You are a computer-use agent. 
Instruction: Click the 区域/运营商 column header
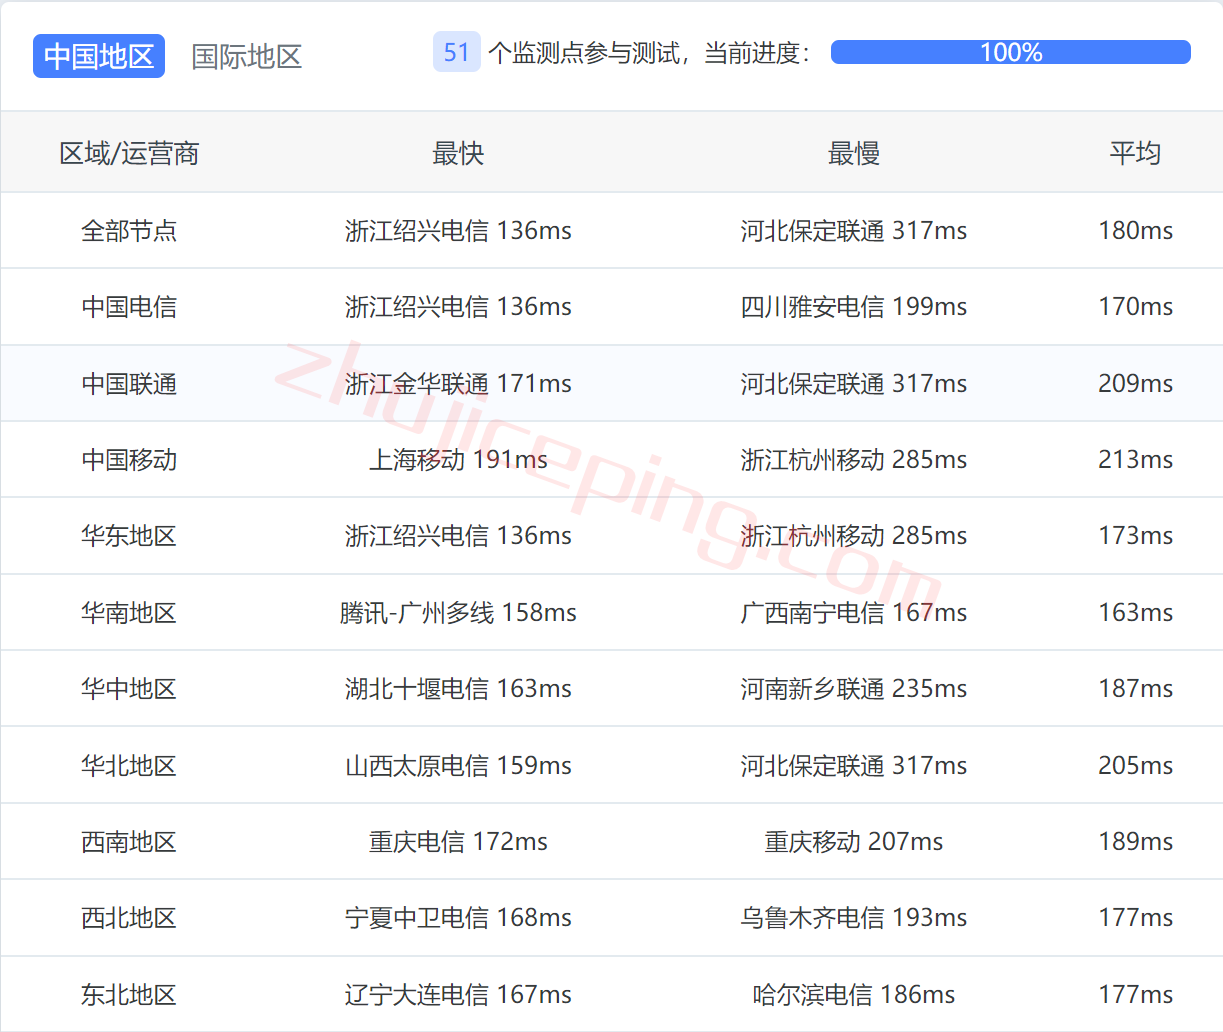click(x=129, y=153)
